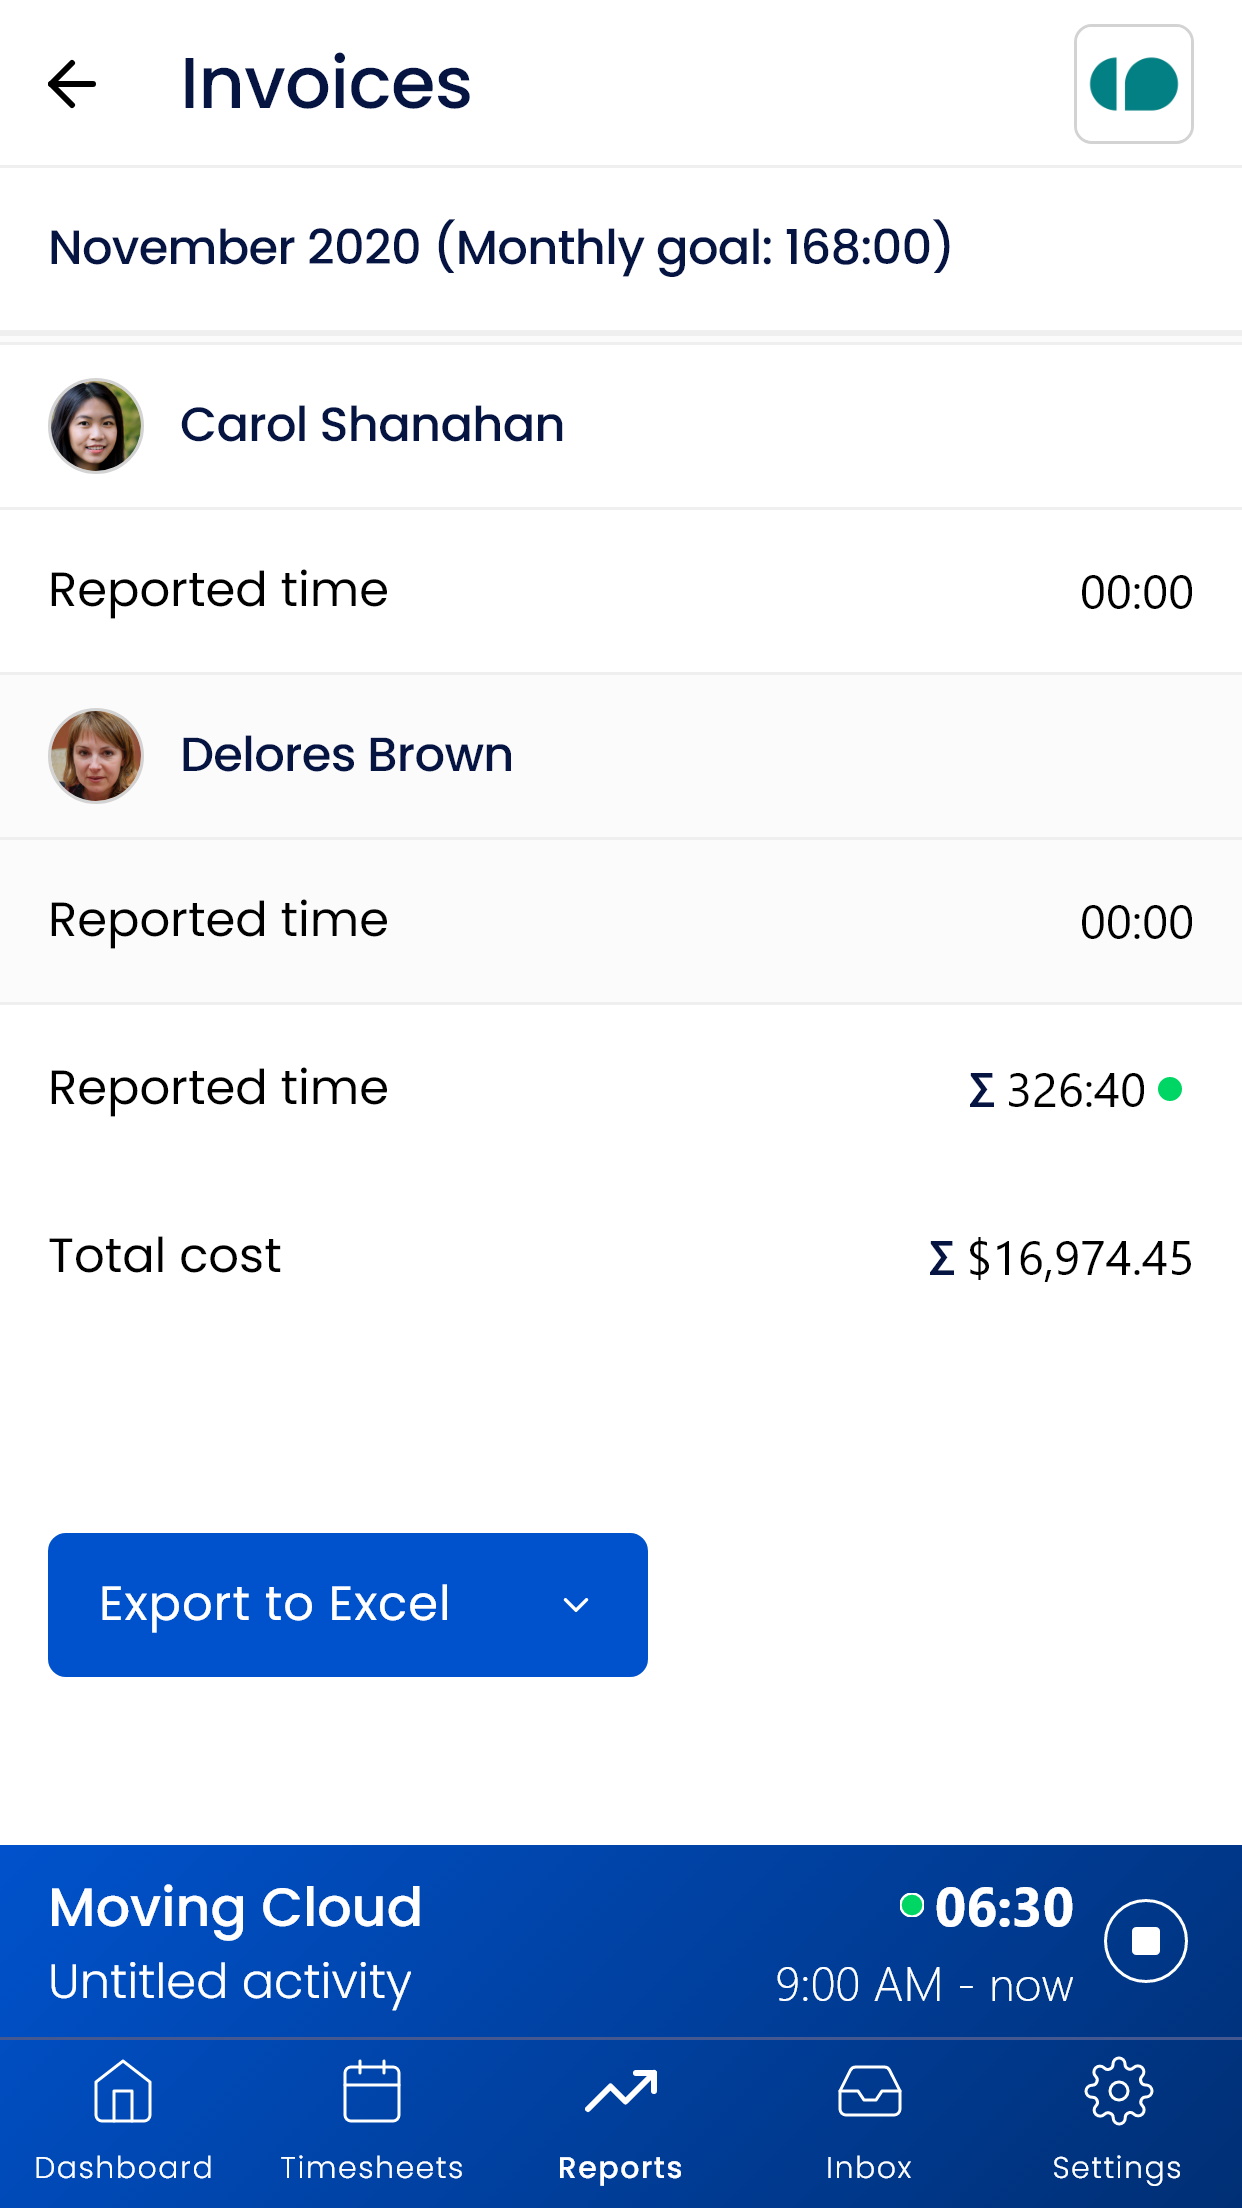The image size is (1242, 2208).
Task: Select Carol Shanahan's avatar
Action: point(96,425)
